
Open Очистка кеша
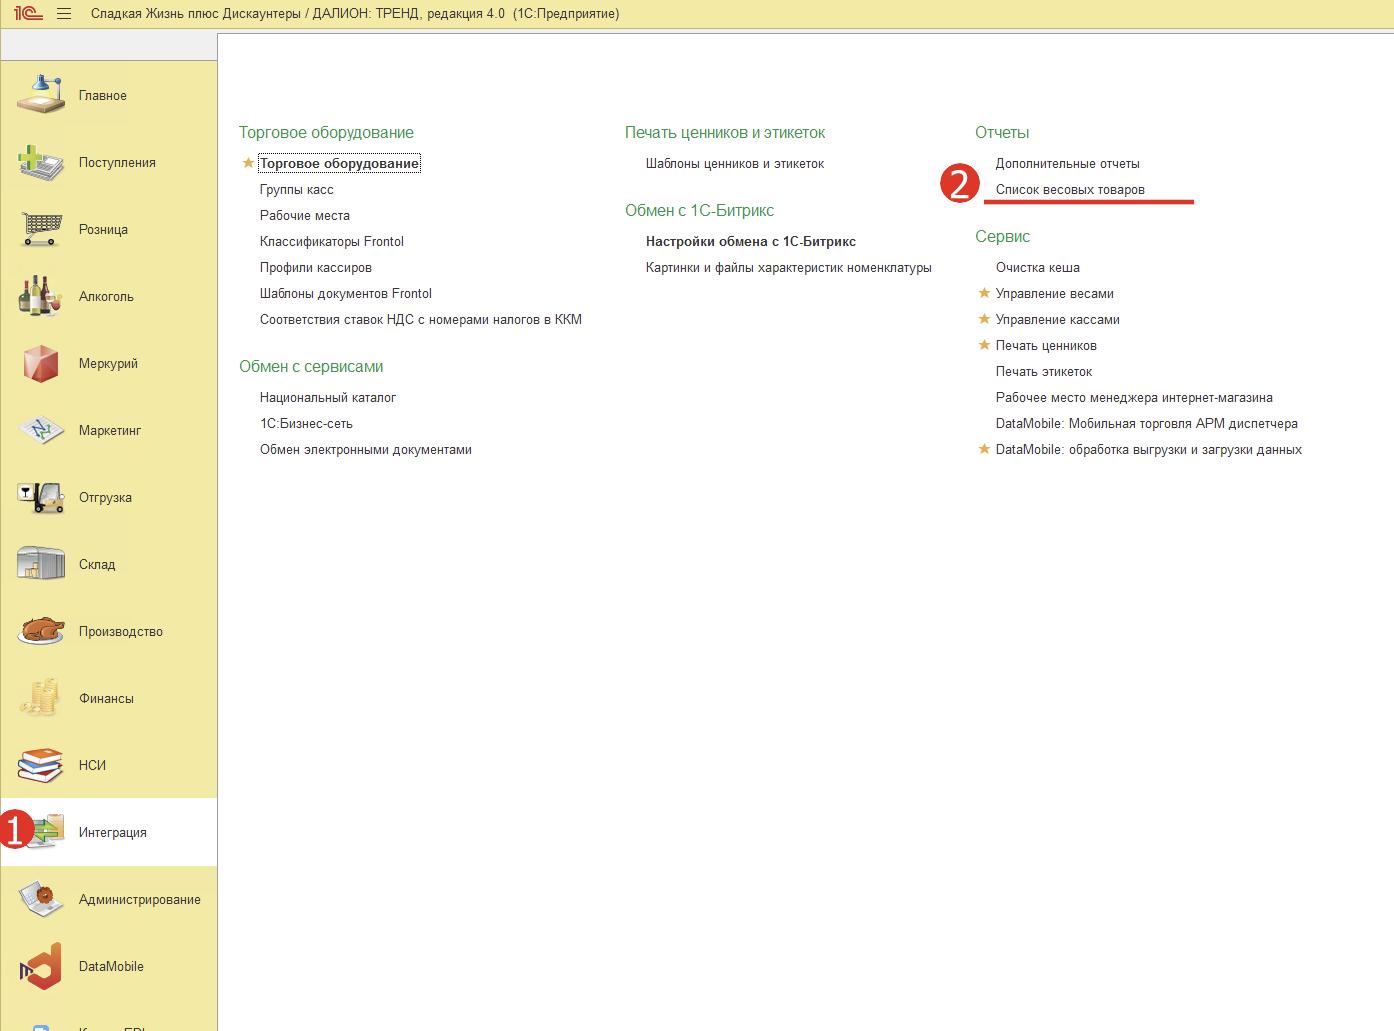click(x=1038, y=267)
